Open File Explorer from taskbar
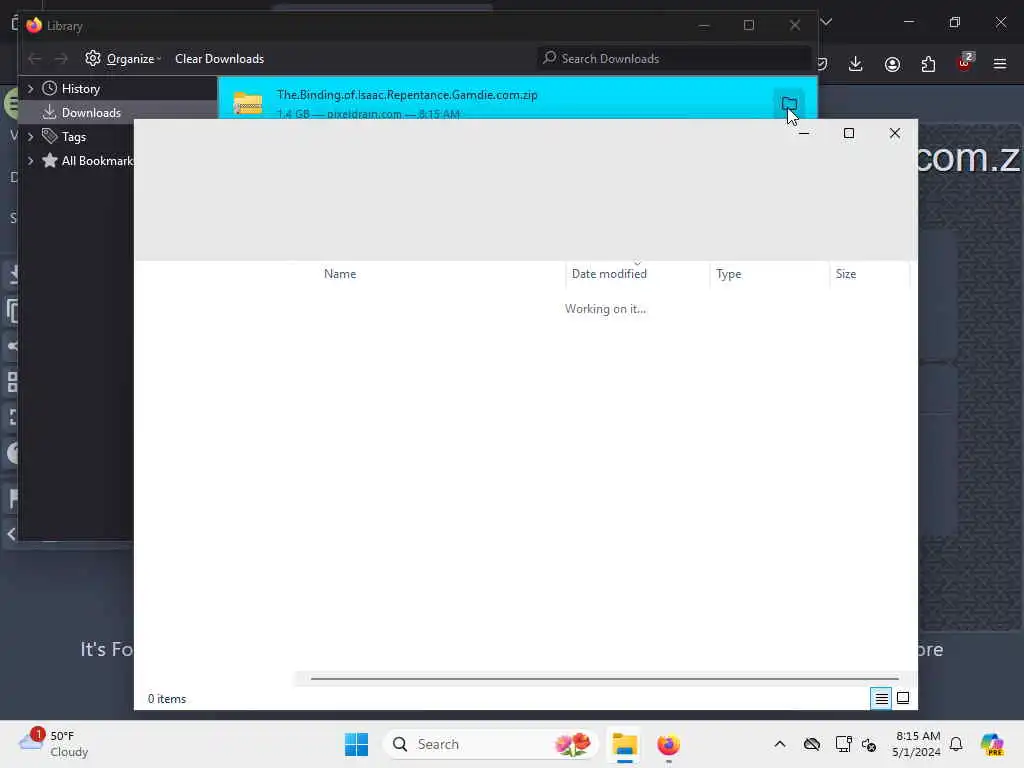Image resolution: width=1024 pixels, height=768 pixels. point(624,744)
